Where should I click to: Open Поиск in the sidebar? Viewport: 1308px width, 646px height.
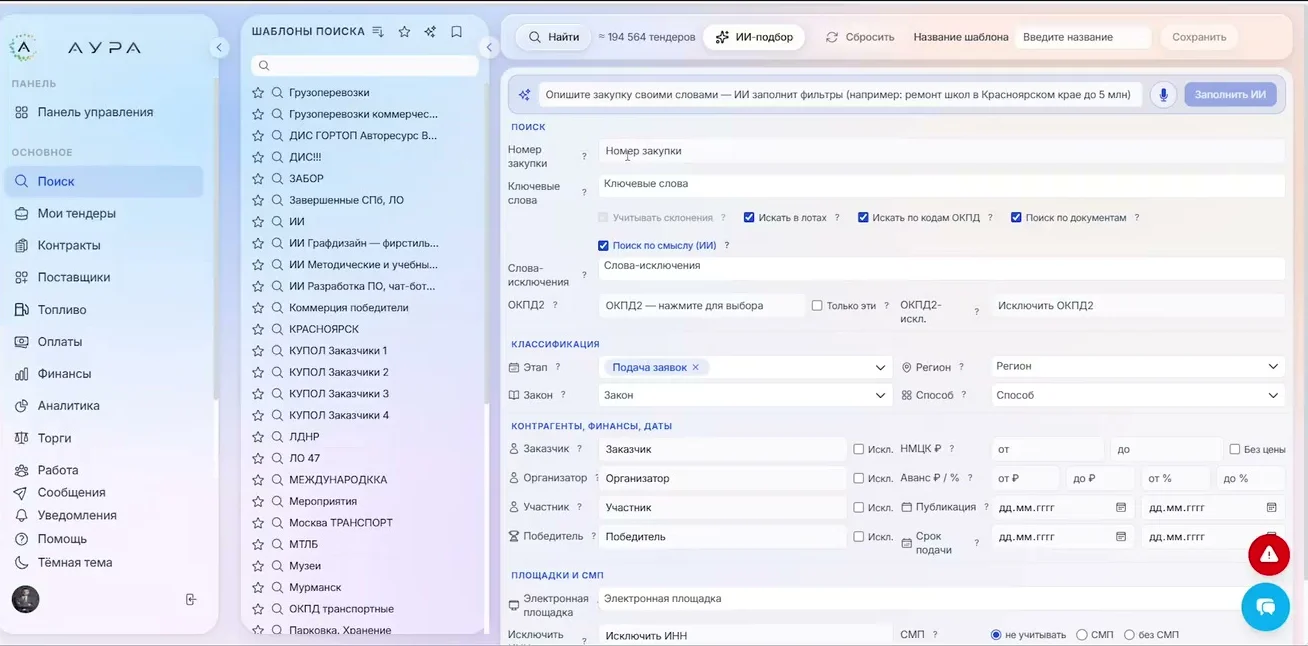[x=104, y=181]
